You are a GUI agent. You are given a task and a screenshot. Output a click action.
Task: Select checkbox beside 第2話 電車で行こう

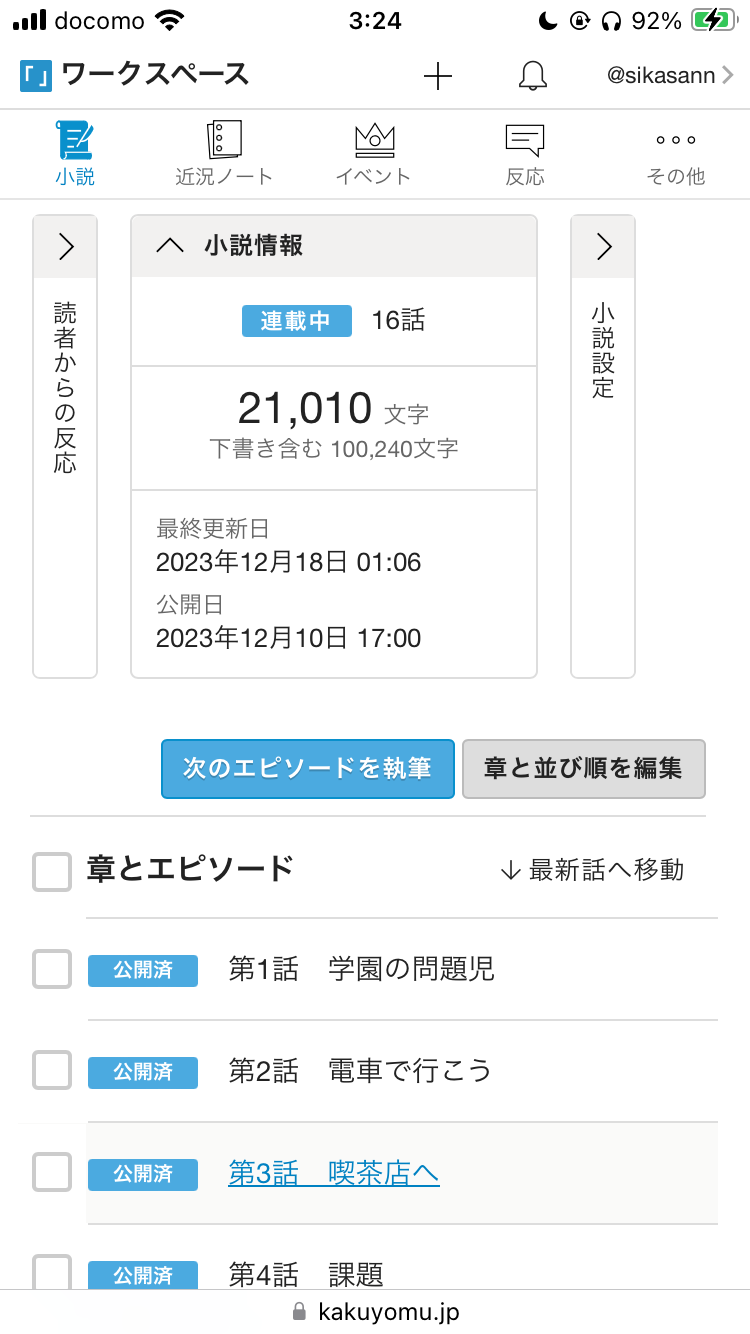pyautogui.click(x=52, y=1070)
